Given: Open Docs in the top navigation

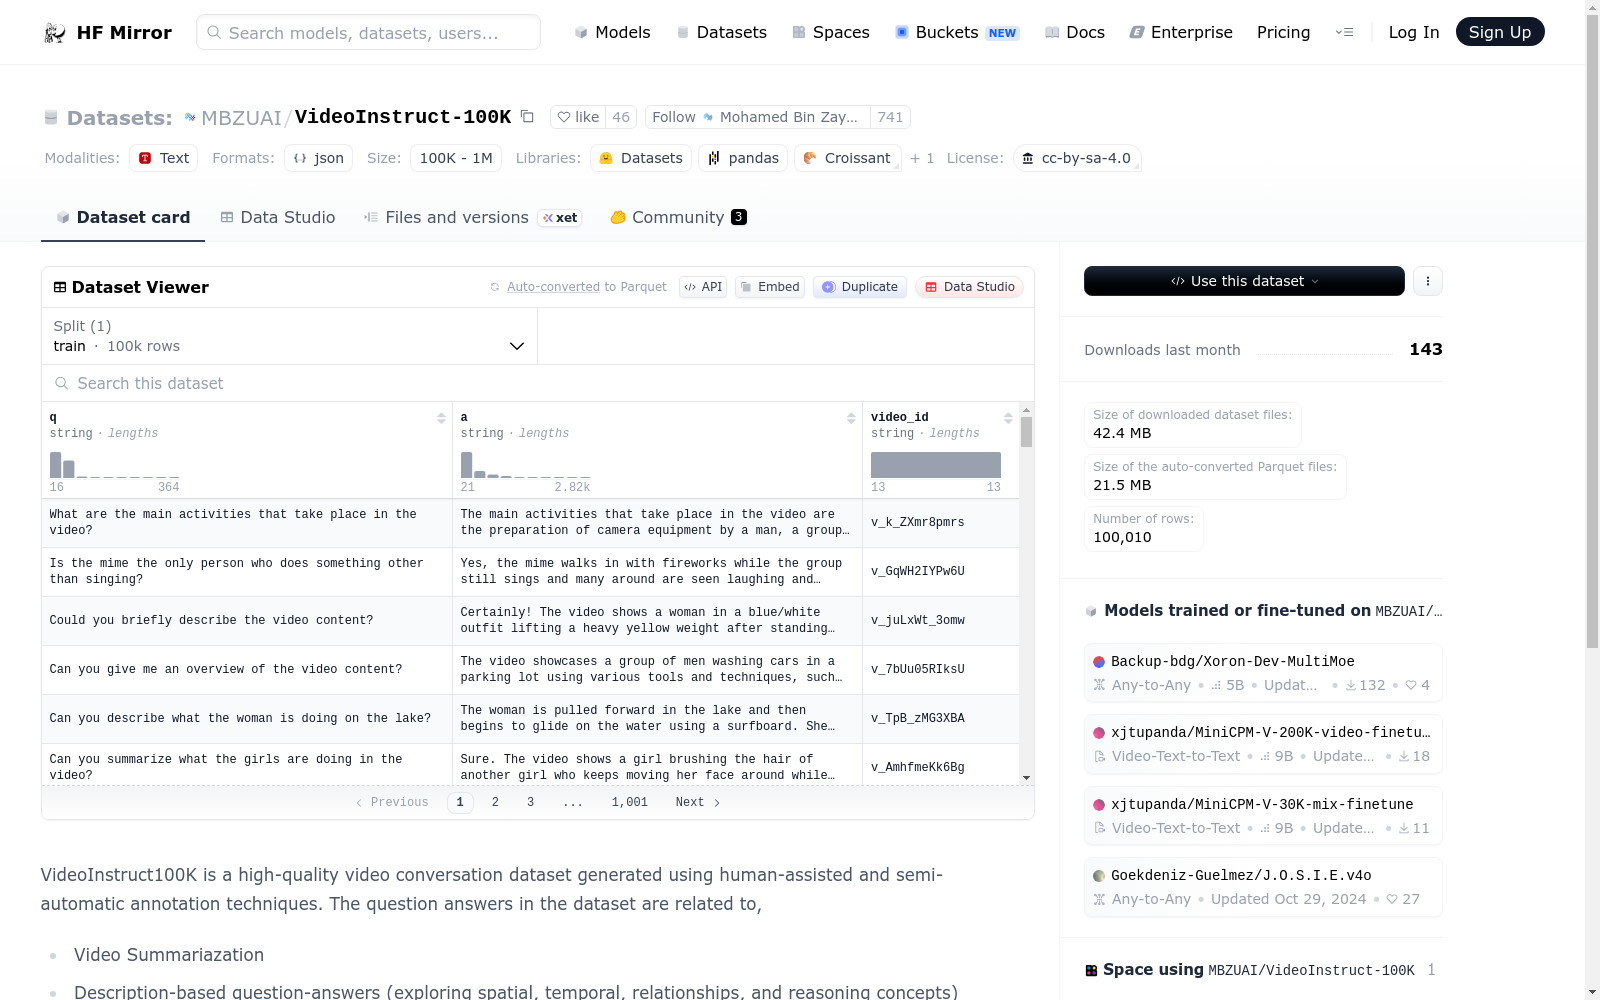Looking at the screenshot, I should point(1075,32).
